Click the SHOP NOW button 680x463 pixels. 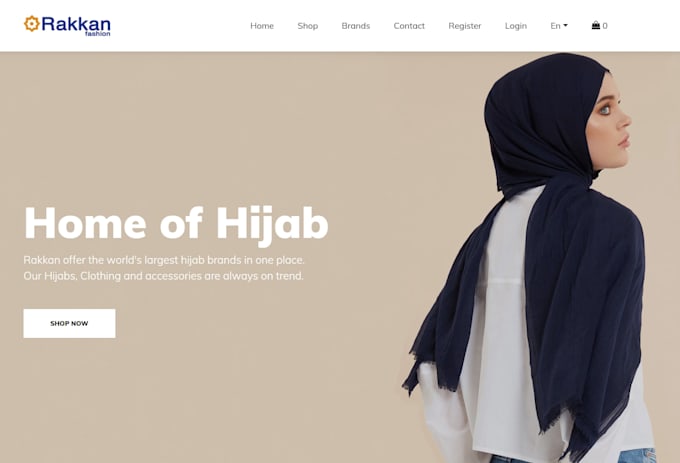tap(69, 323)
